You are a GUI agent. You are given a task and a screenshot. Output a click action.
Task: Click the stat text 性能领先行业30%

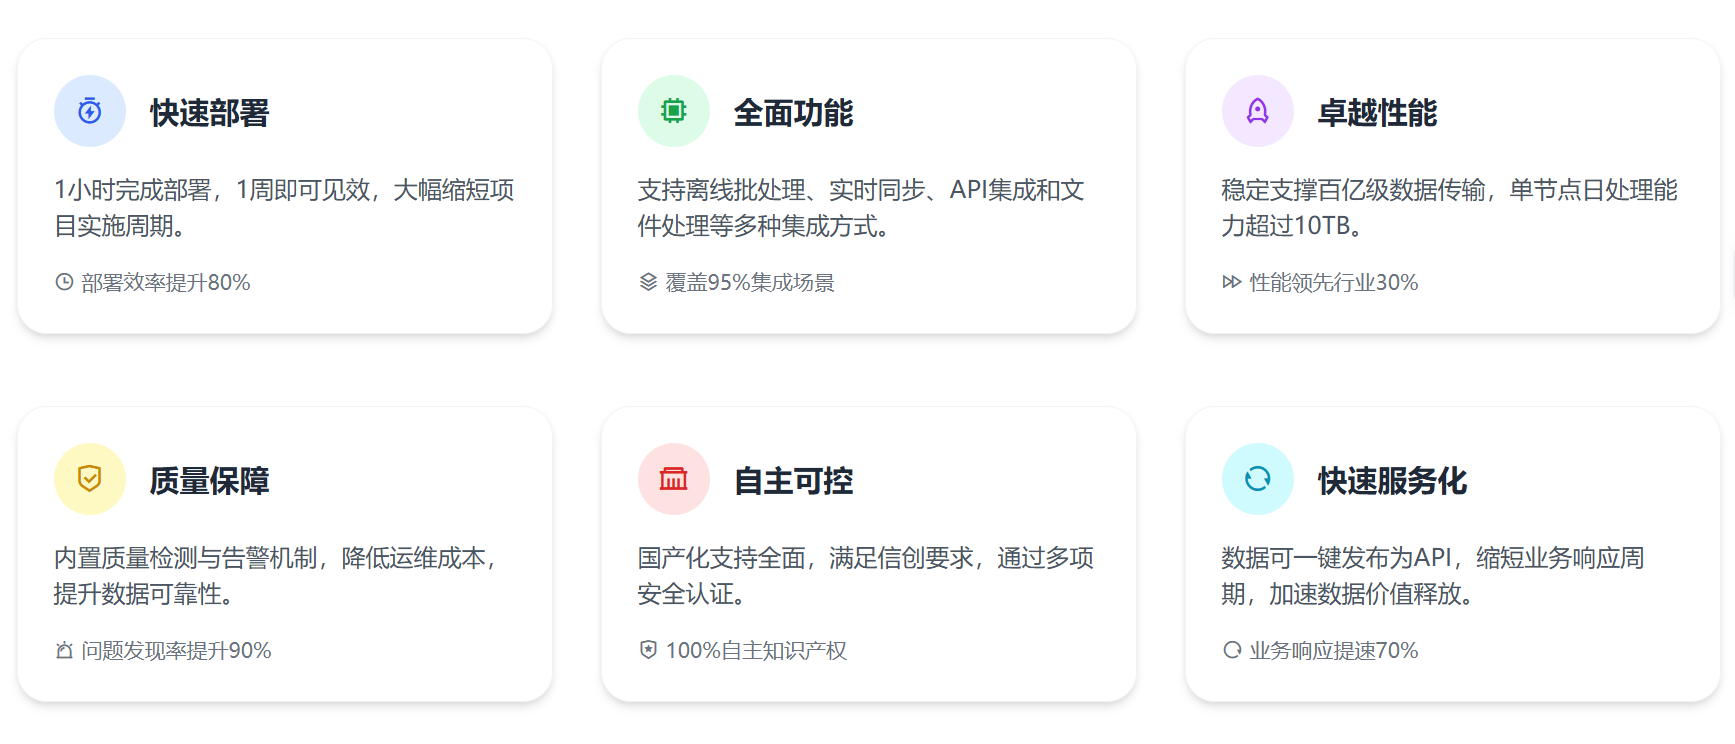1333,282
